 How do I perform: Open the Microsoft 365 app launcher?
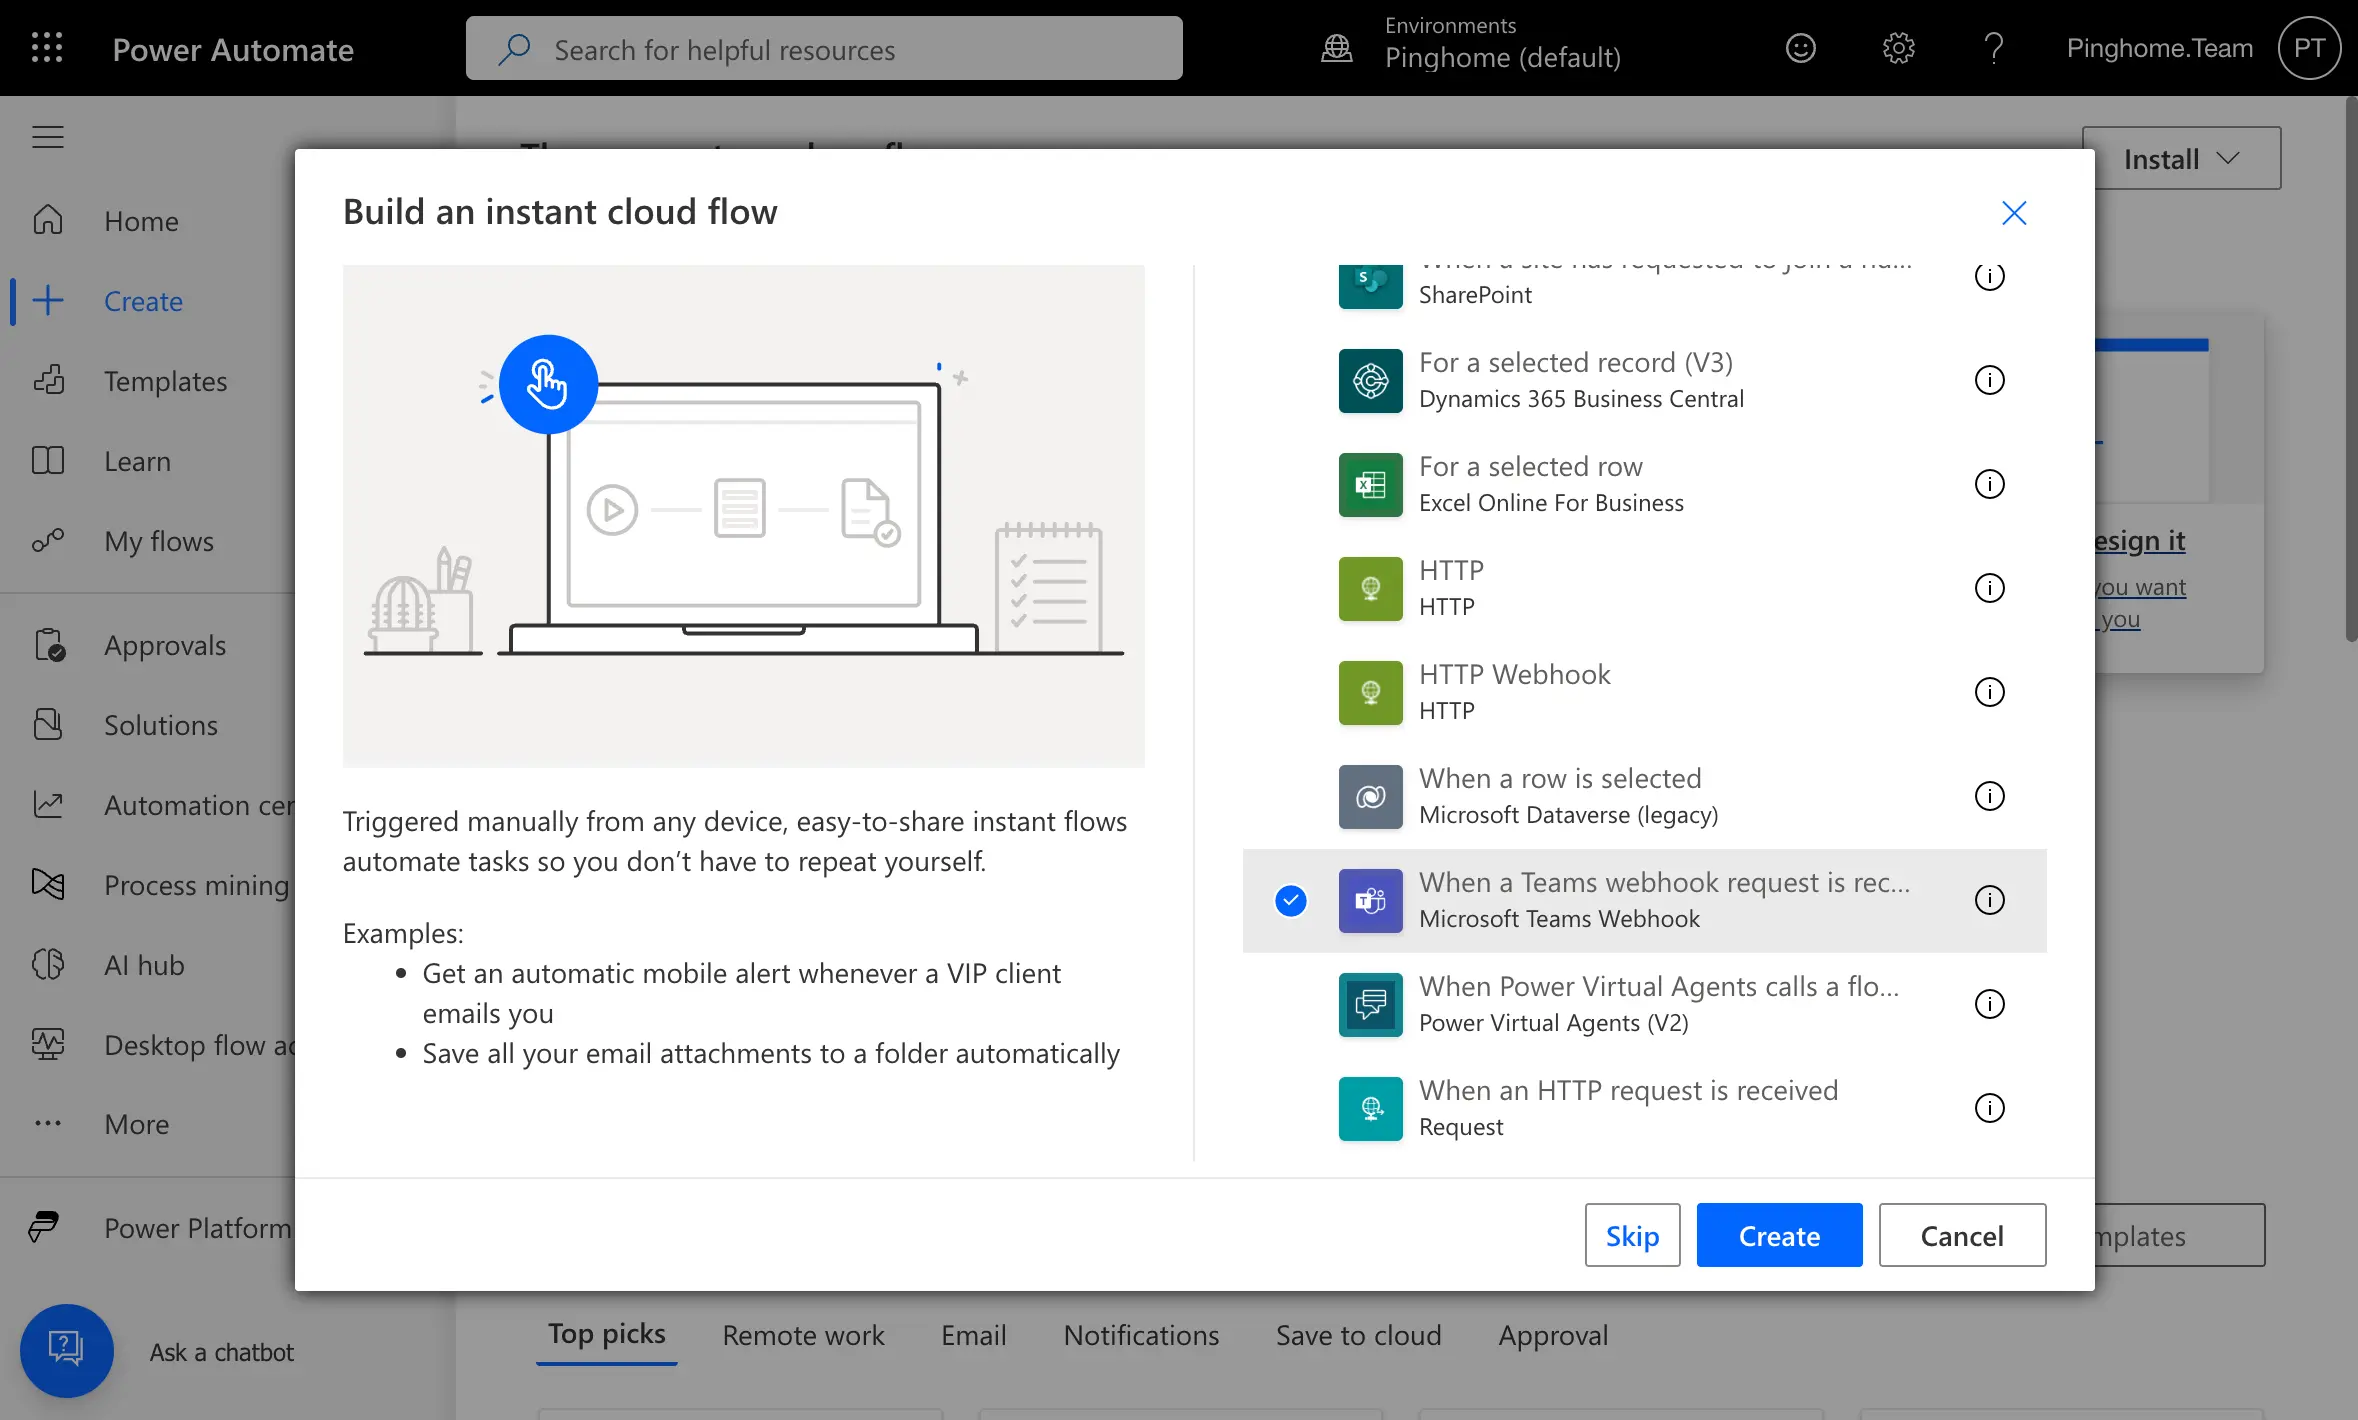click(46, 47)
